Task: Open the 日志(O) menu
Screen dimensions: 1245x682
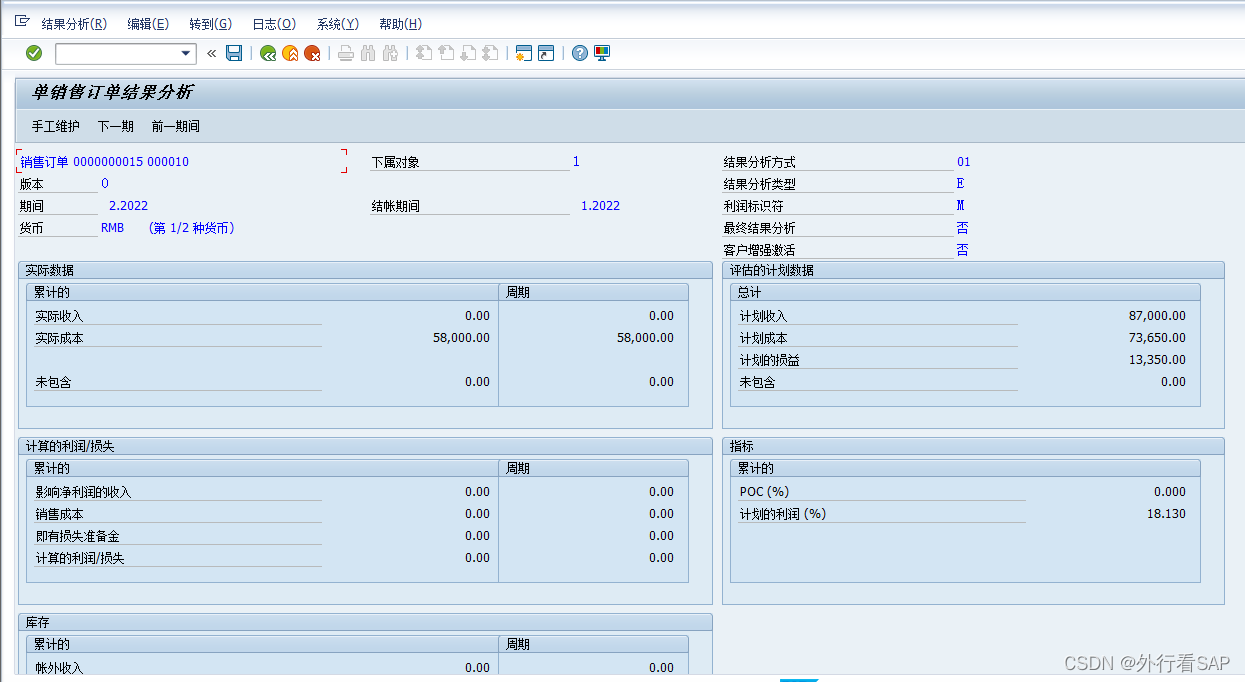Action: click(273, 24)
